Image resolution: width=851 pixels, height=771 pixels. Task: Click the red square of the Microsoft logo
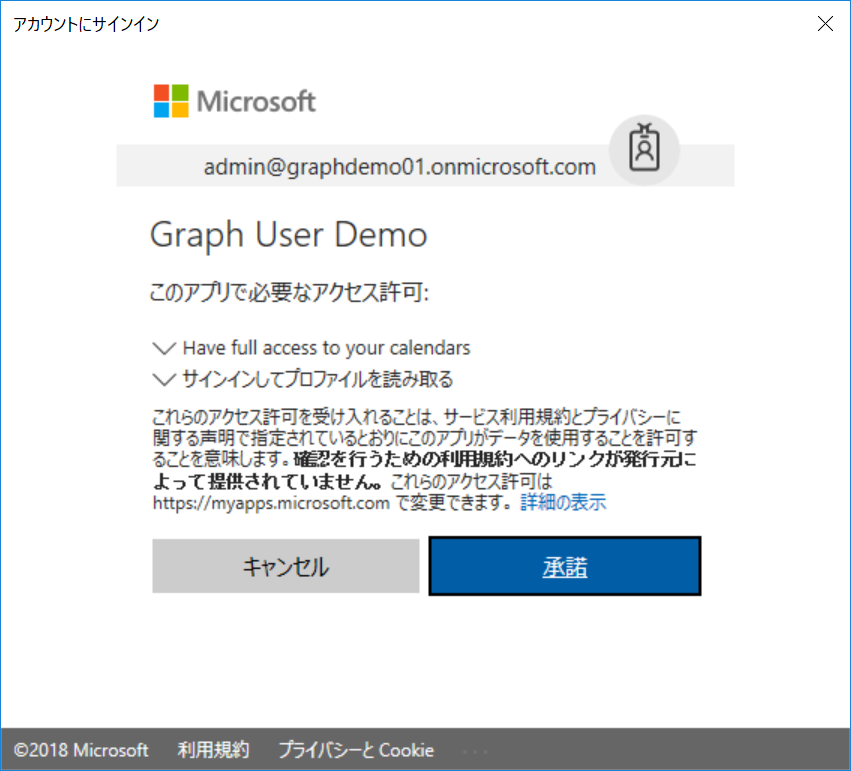[161, 92]
